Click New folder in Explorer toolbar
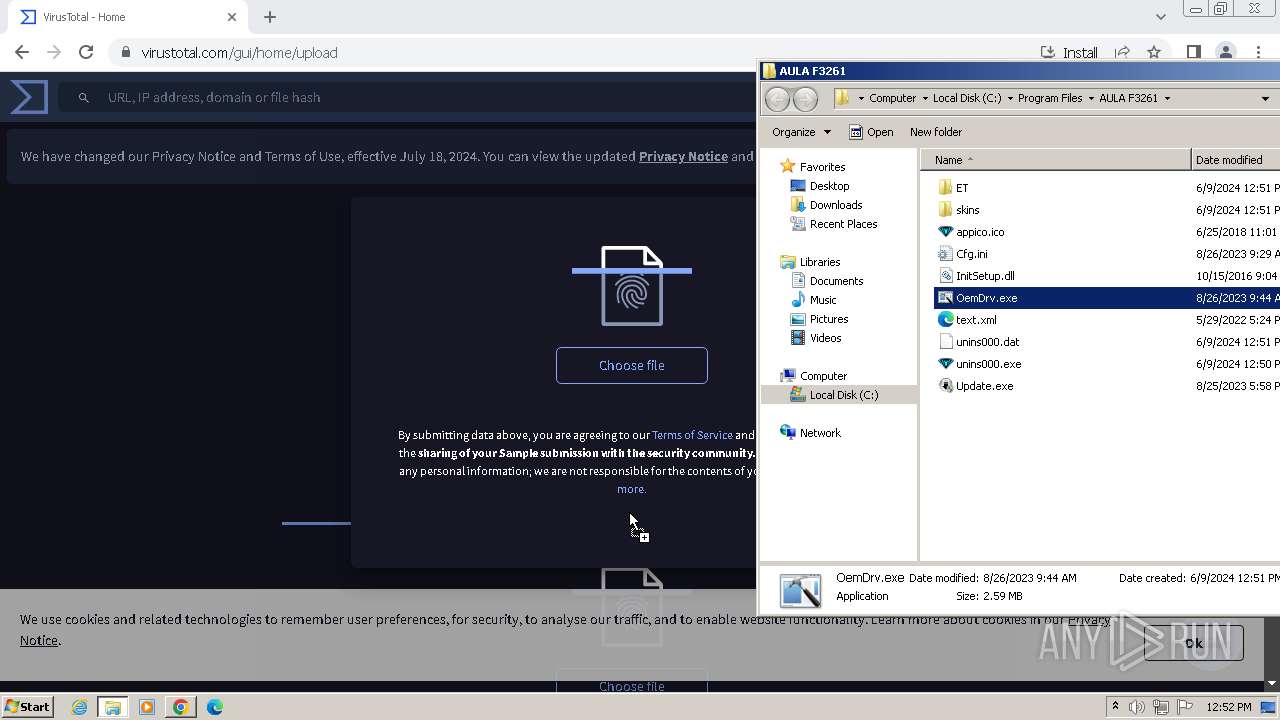1280x720 pixels. click(x=936, y=132)
